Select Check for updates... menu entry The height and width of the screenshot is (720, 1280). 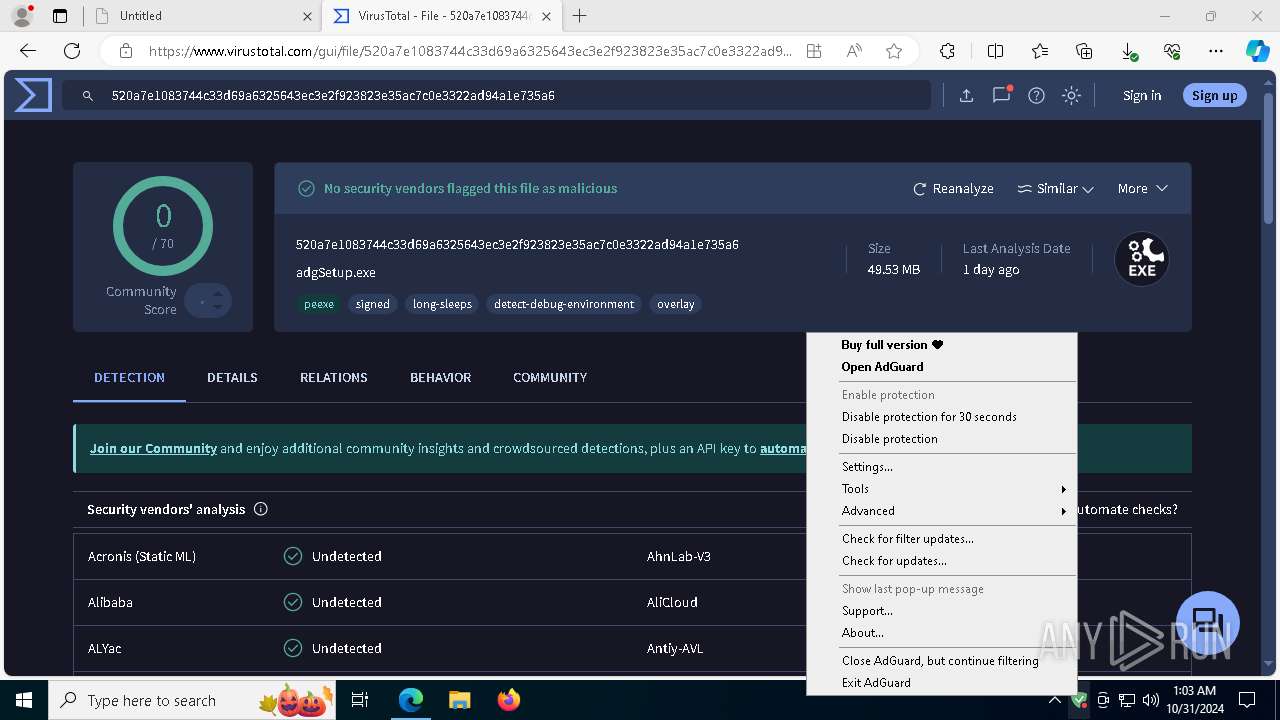pyautogui.click(x=941, y=561)
